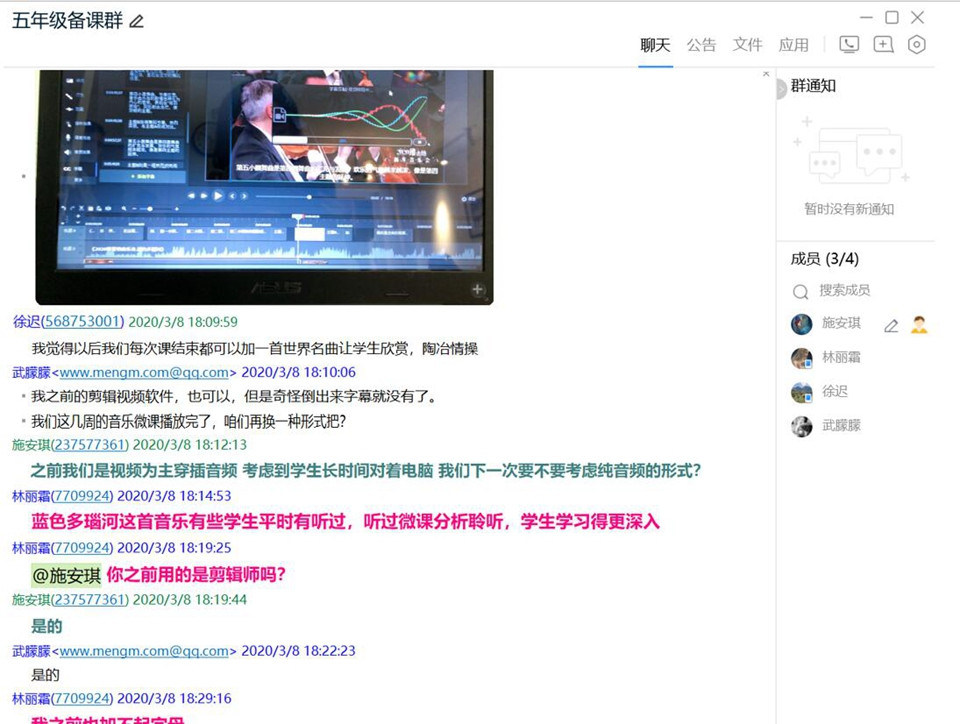Click 武朦朦's avatar in the member list

(x=801, y=427)
